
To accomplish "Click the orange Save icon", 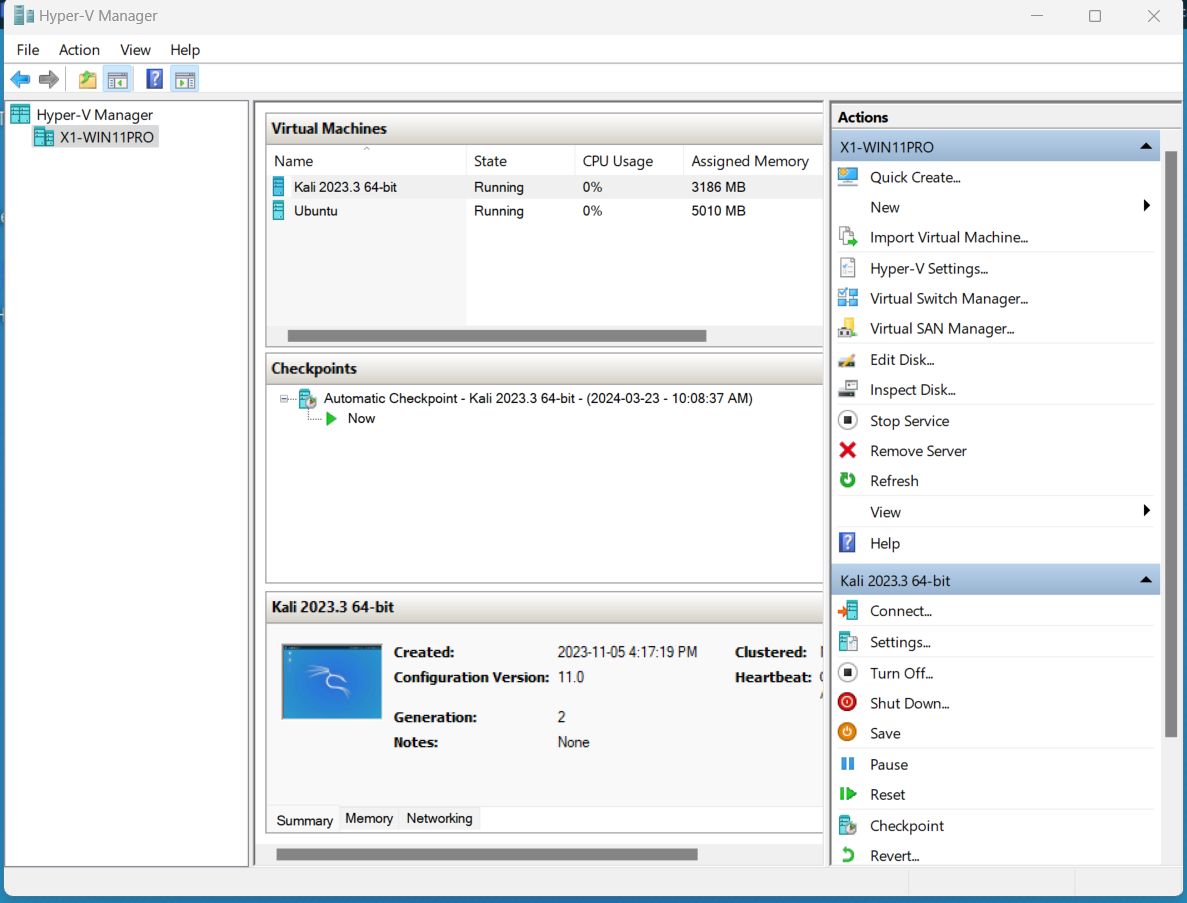I will tap(848, 732).
